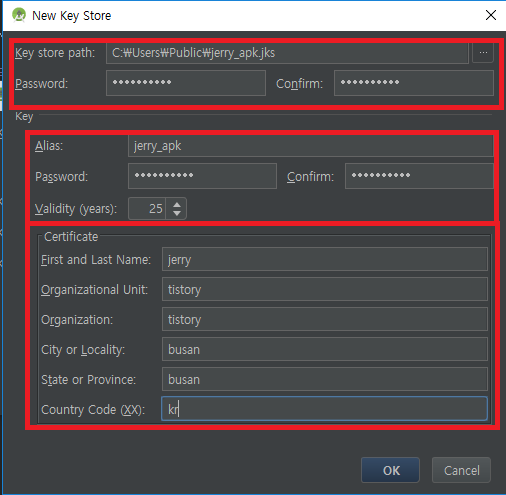Click the Key store path field
Viewport: 506px width, 495px height.
tap(287, 53)
